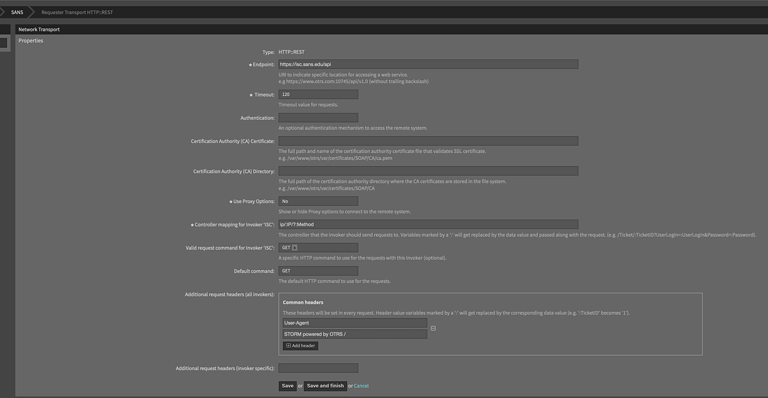Click the 'Certification Authority (CA) Directory:' label
Viewport: 768px width, 398px height.
pyautogui.click(x=234, y=172)
